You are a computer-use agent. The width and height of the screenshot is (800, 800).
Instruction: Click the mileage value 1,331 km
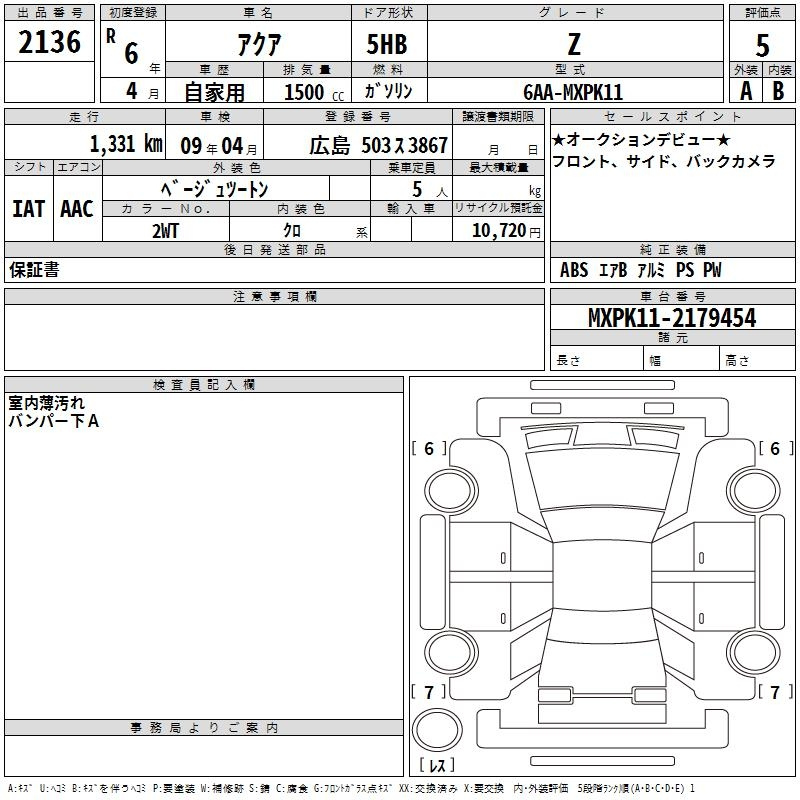pos(125,144)
